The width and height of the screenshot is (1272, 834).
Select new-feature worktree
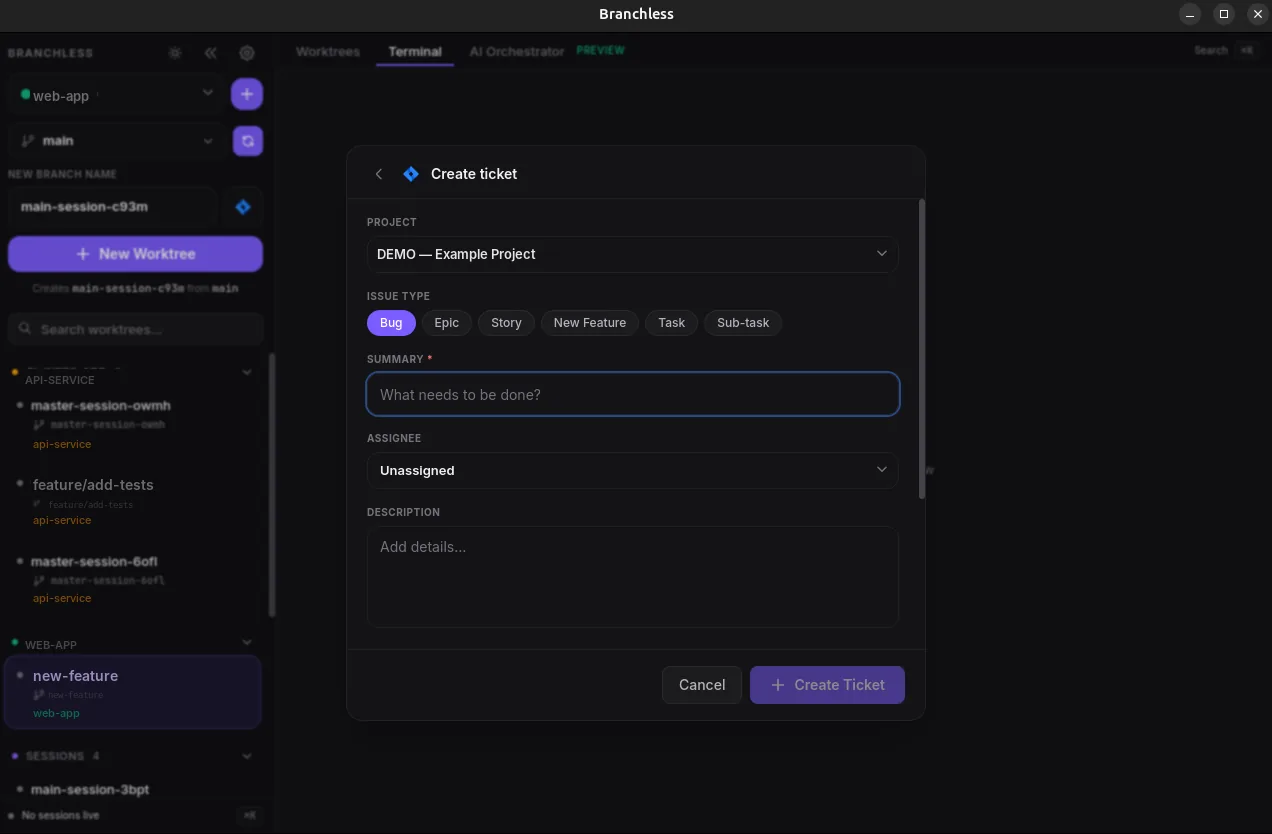click(132, 692)
